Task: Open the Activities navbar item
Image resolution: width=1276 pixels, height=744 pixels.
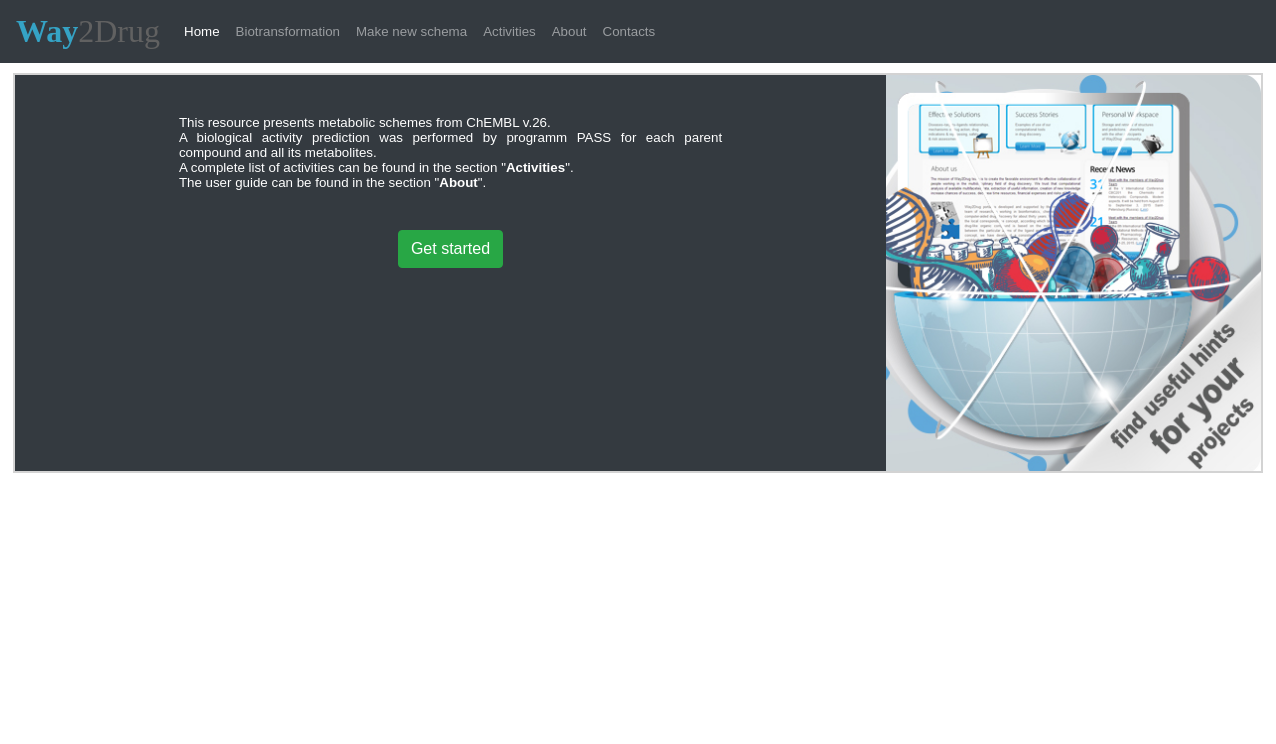Action: [x=509, y=31]
